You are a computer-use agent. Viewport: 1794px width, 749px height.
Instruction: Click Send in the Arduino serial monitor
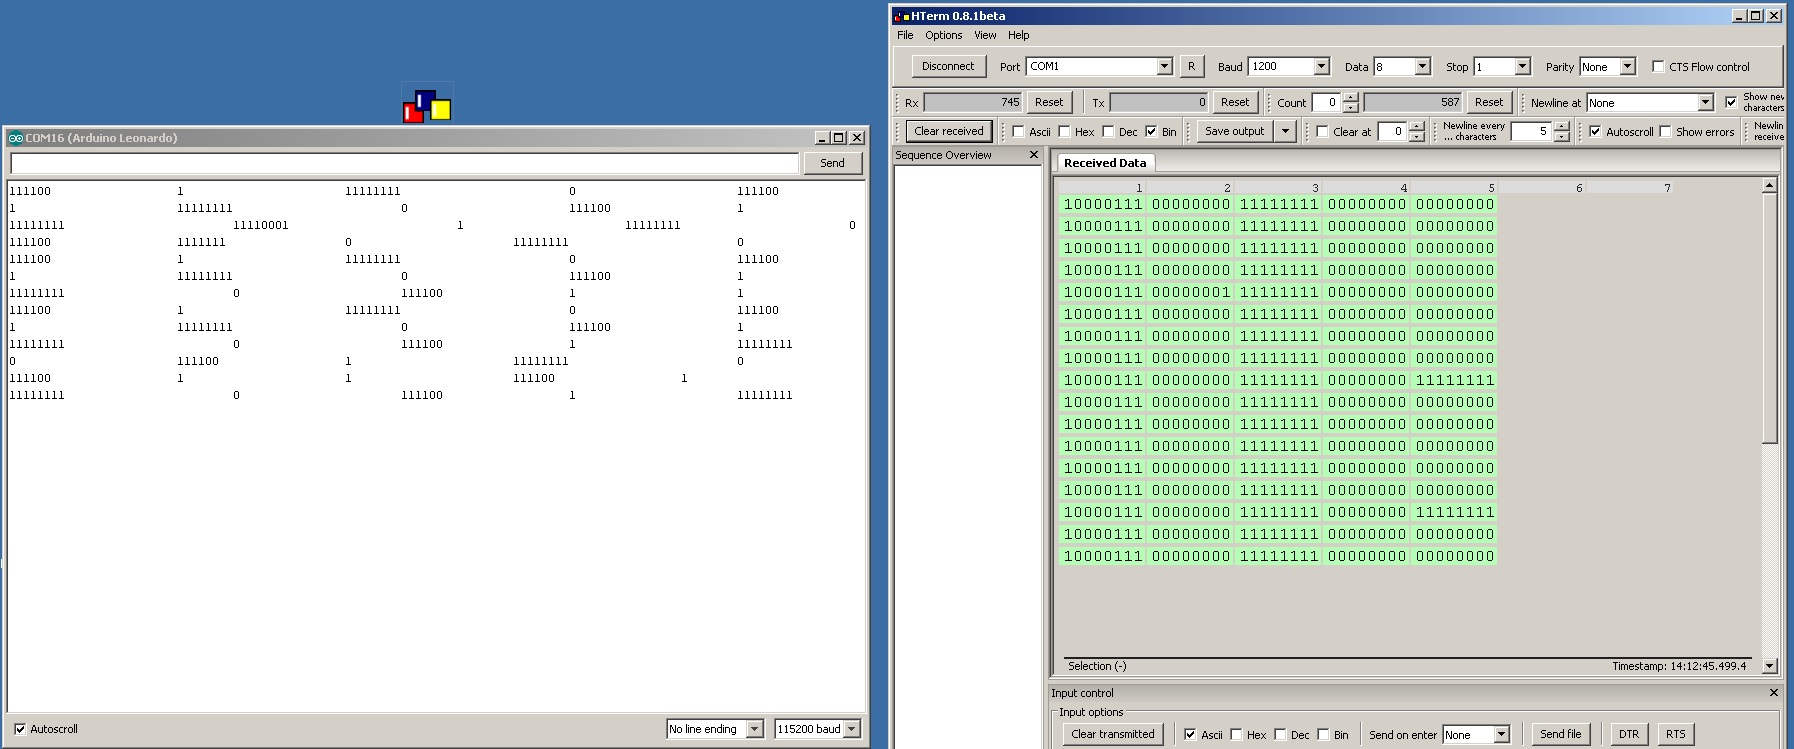click(832, 163)
